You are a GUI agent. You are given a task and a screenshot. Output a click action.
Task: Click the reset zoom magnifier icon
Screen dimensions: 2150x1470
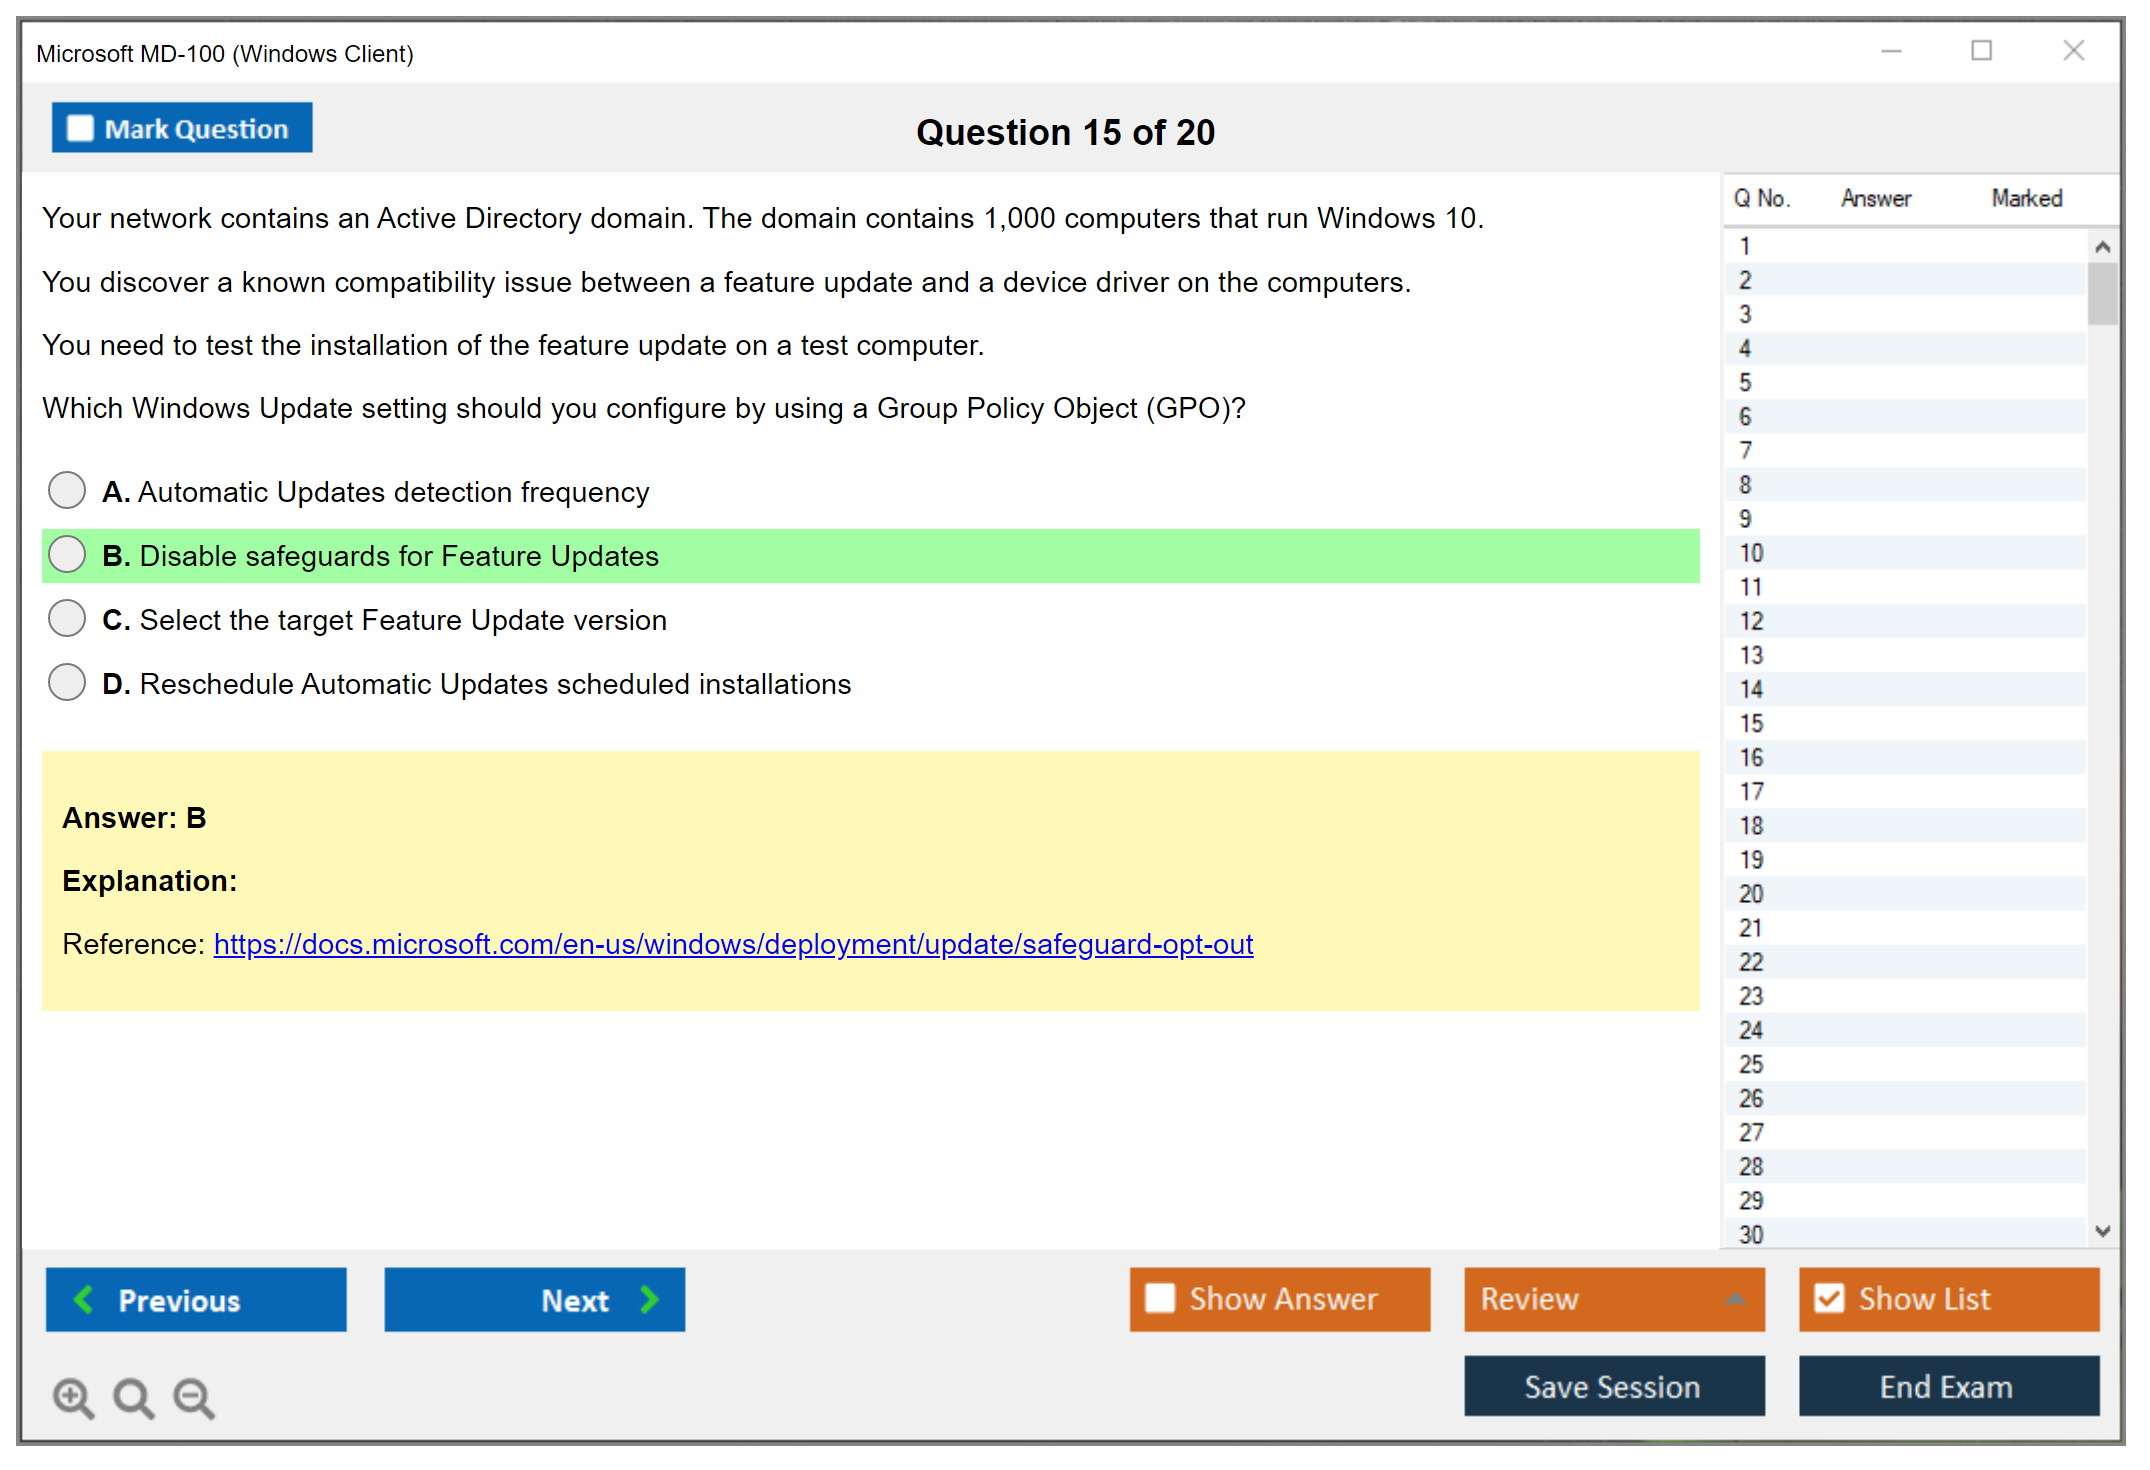pos(133,1397)
